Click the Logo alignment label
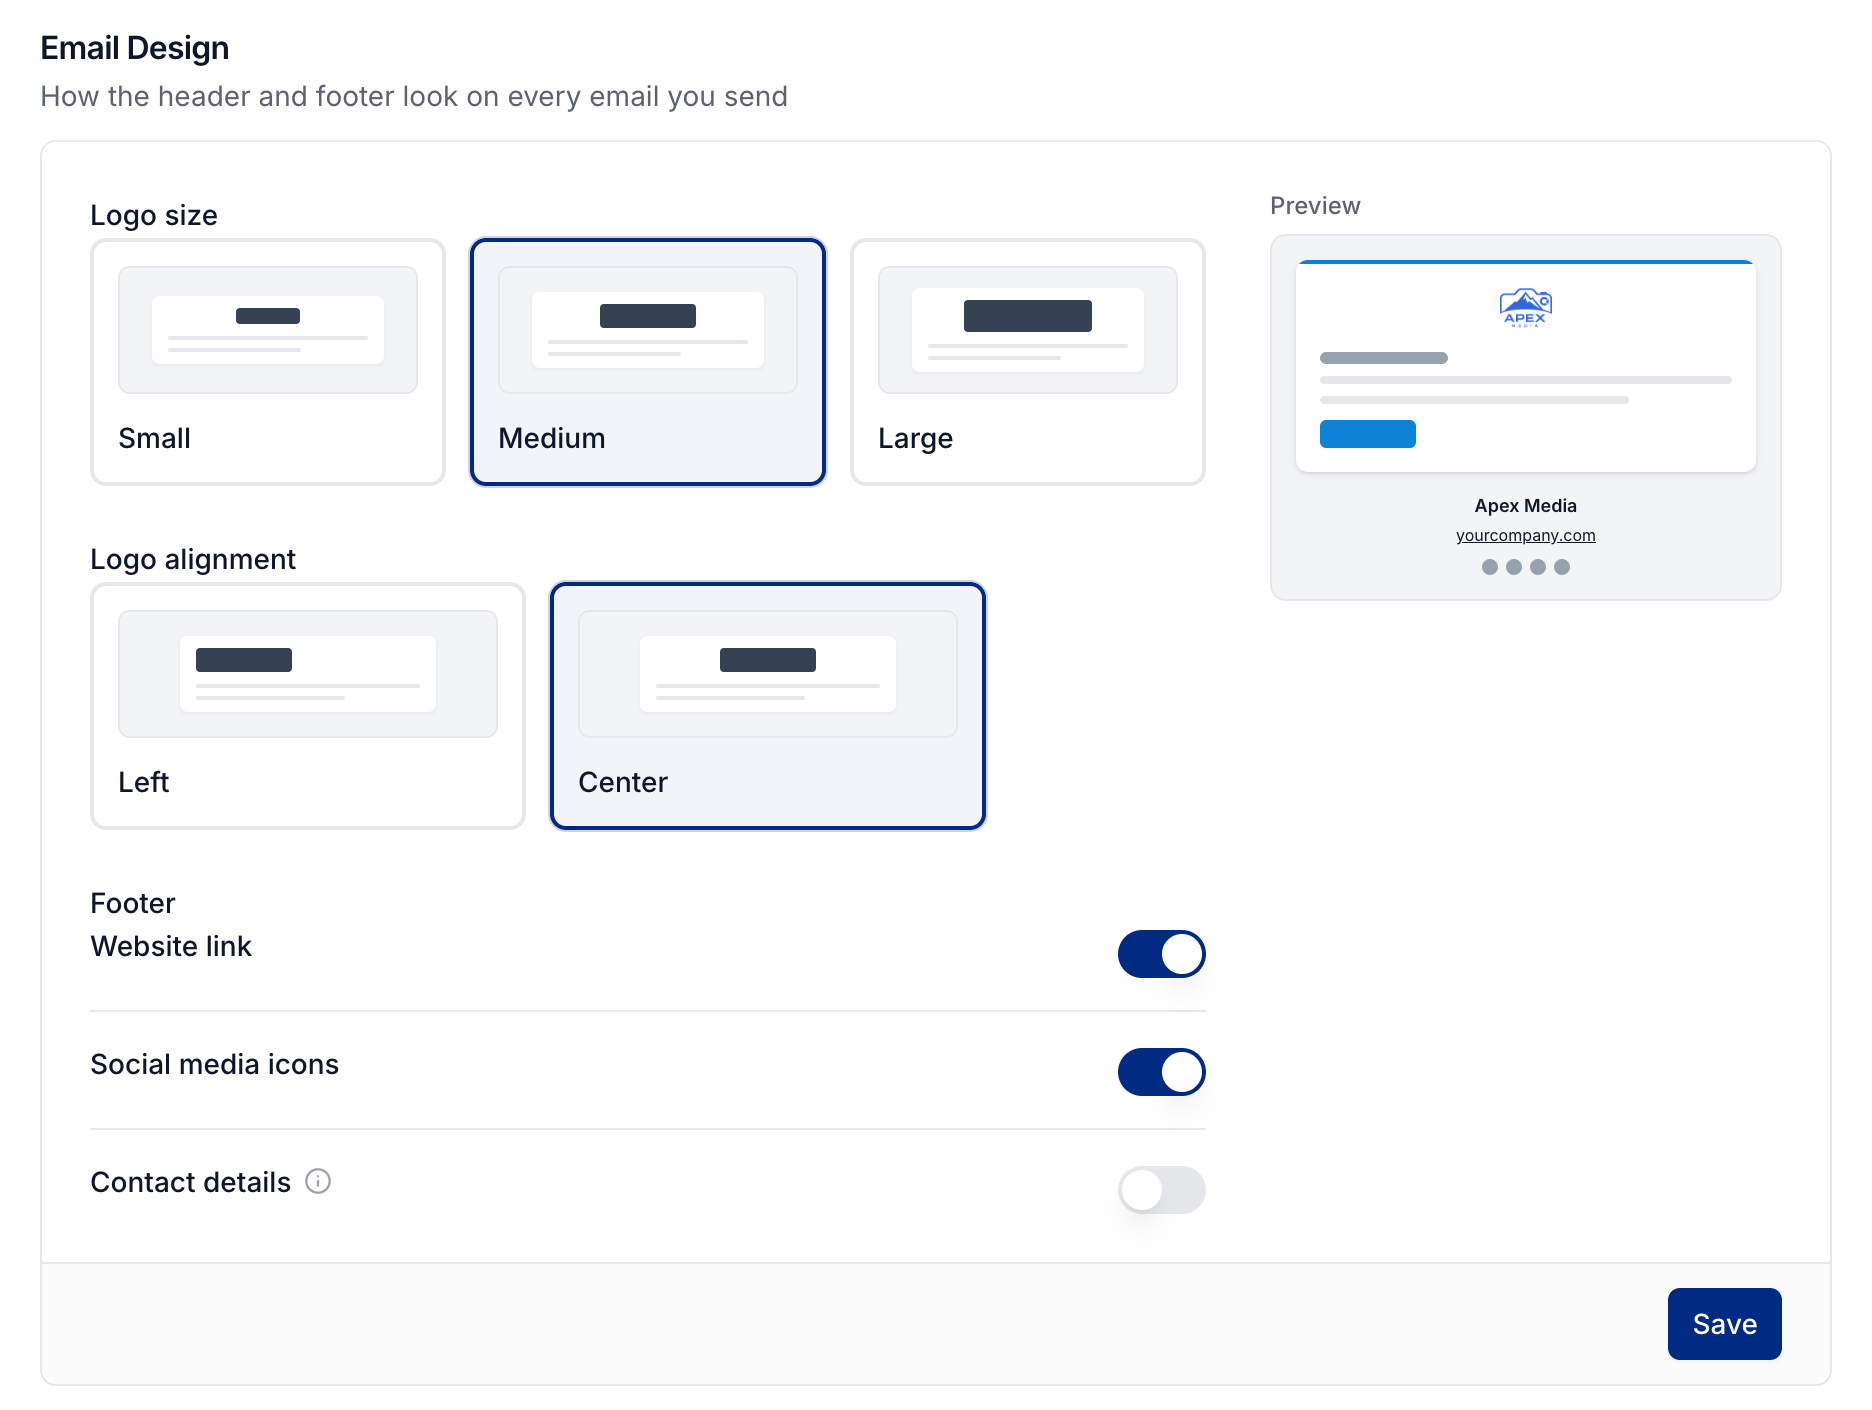 point(193,559)
